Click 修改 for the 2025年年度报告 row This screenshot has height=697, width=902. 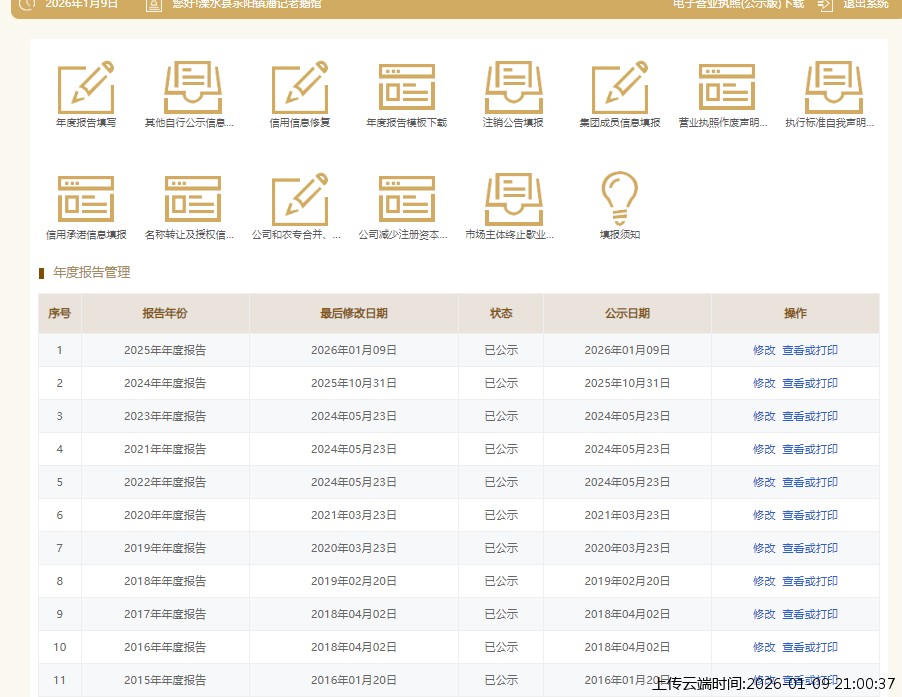[764, 350]
